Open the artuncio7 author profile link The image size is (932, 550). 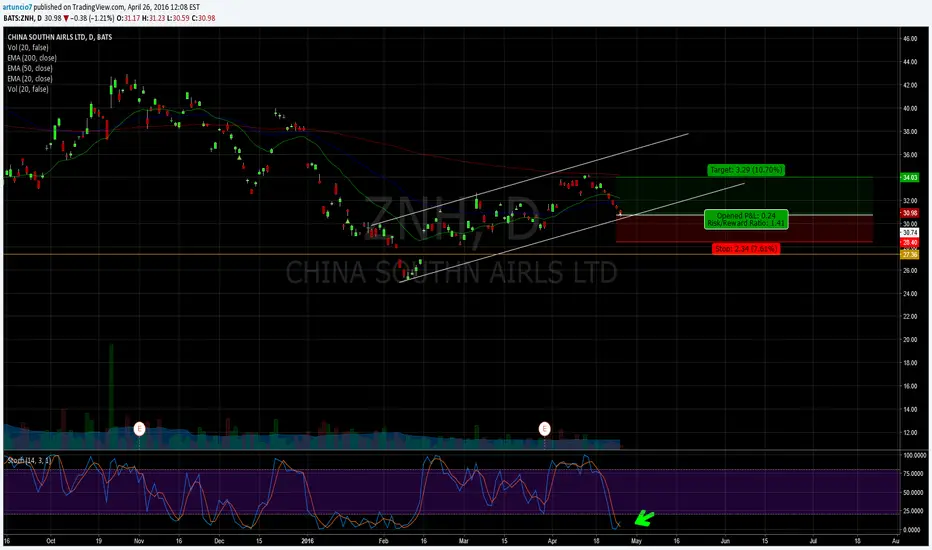[18, 7]
